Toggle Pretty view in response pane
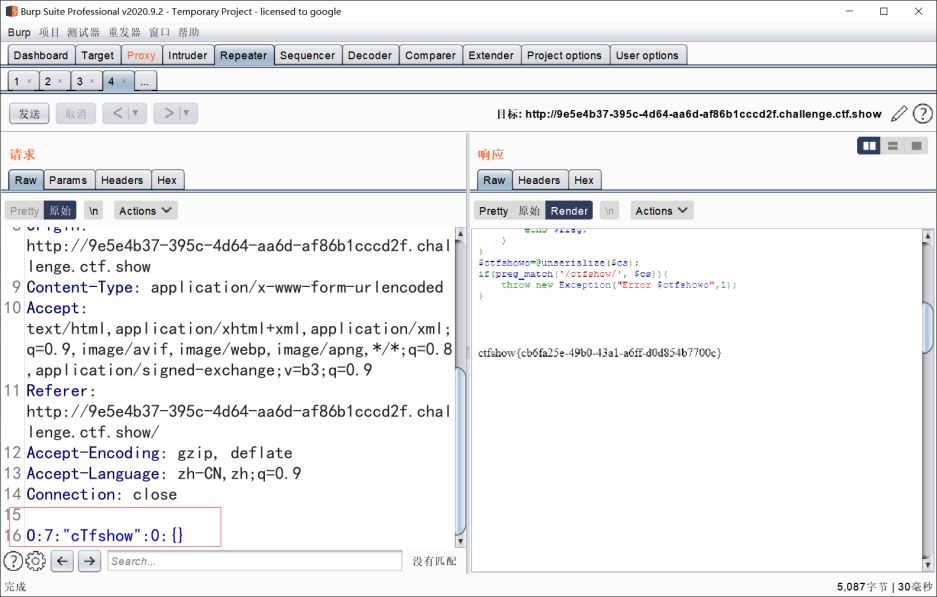This screenshot has height=597, width=937. (494, 211)
